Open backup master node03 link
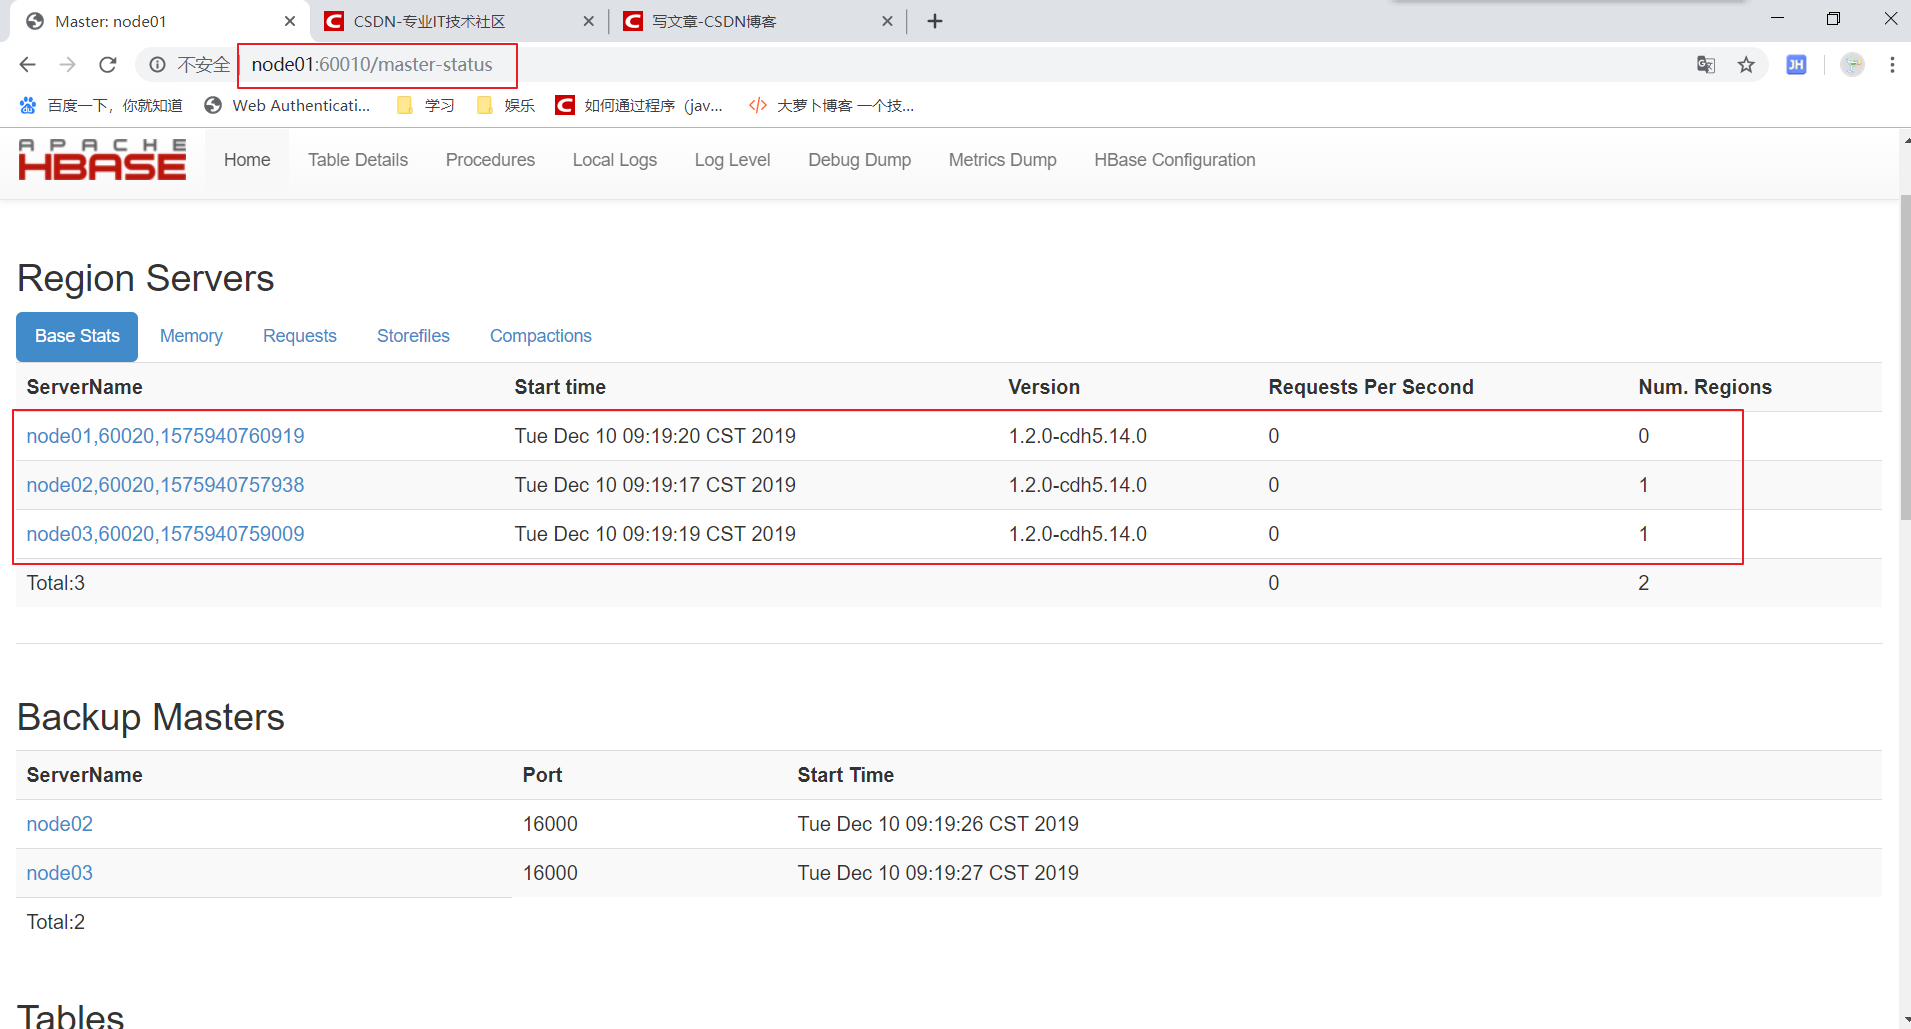Screen dimensions: 1911x1029 (59, 873)
